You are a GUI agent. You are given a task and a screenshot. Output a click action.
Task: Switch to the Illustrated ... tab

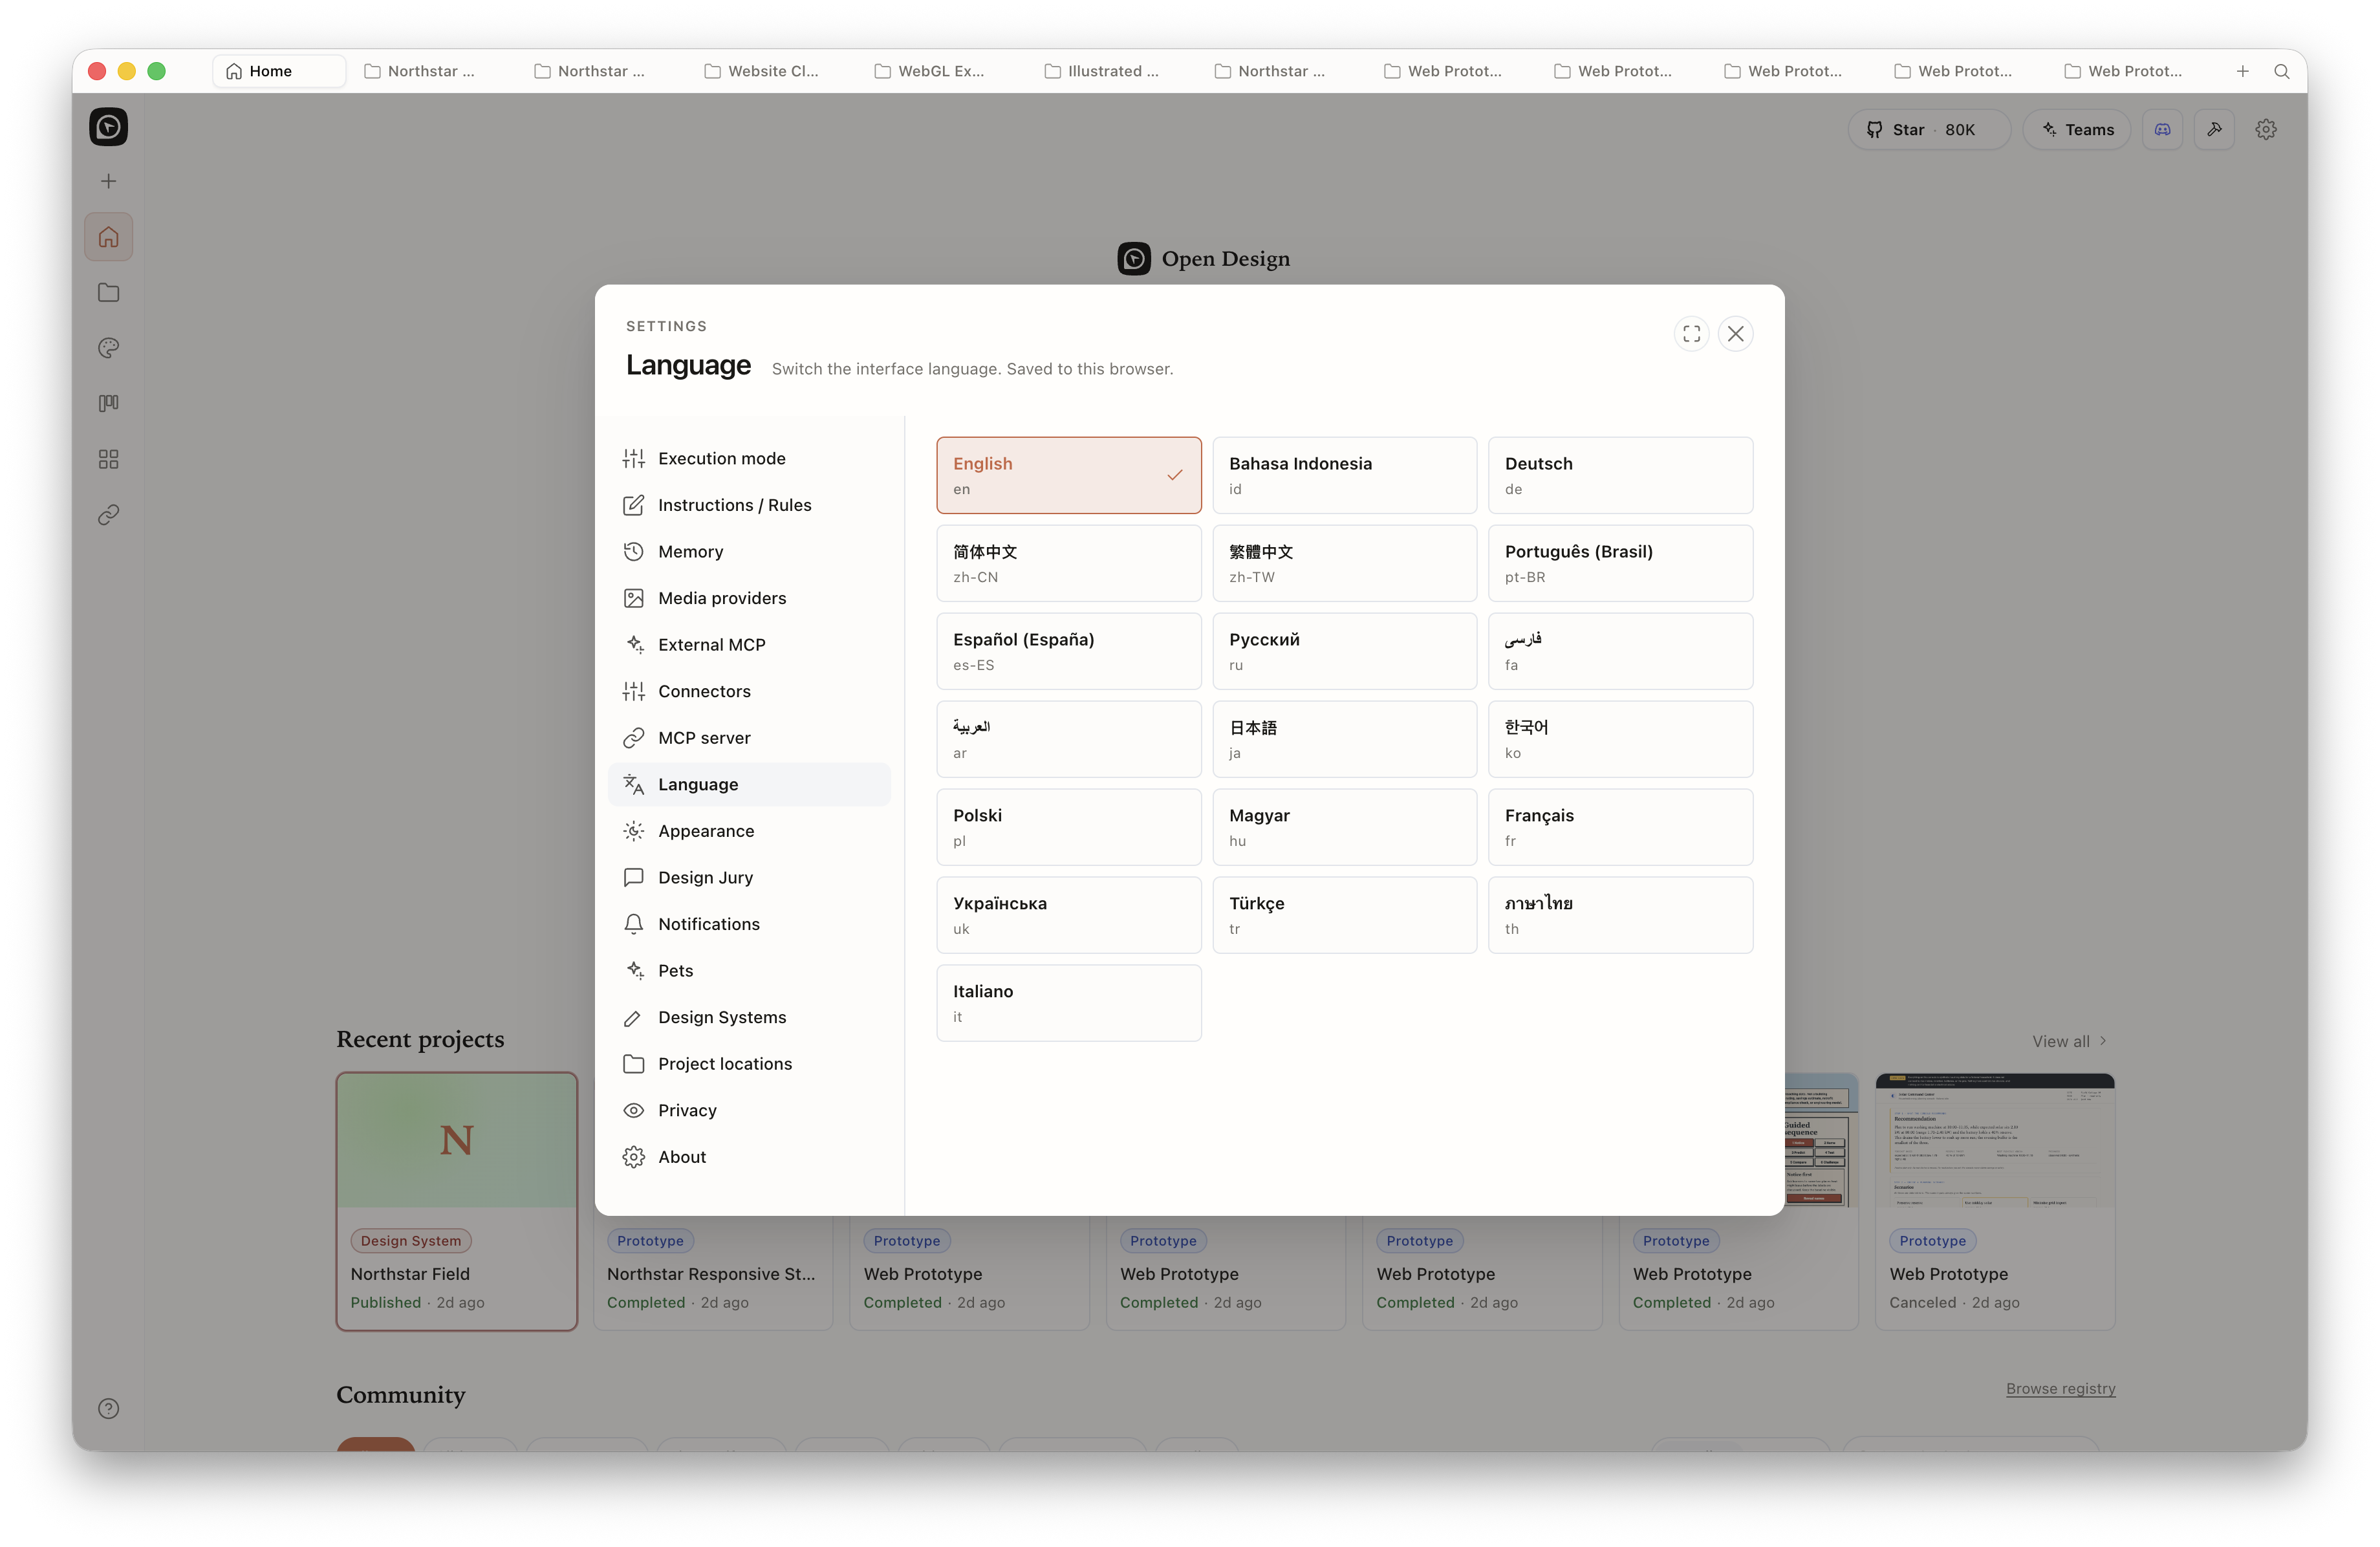[x=1101, y=71]
